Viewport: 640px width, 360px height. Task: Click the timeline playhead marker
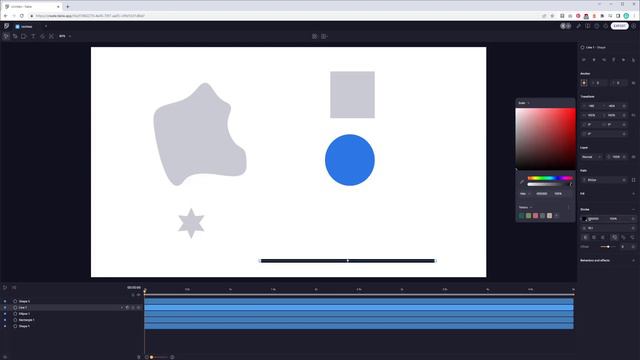144,291
